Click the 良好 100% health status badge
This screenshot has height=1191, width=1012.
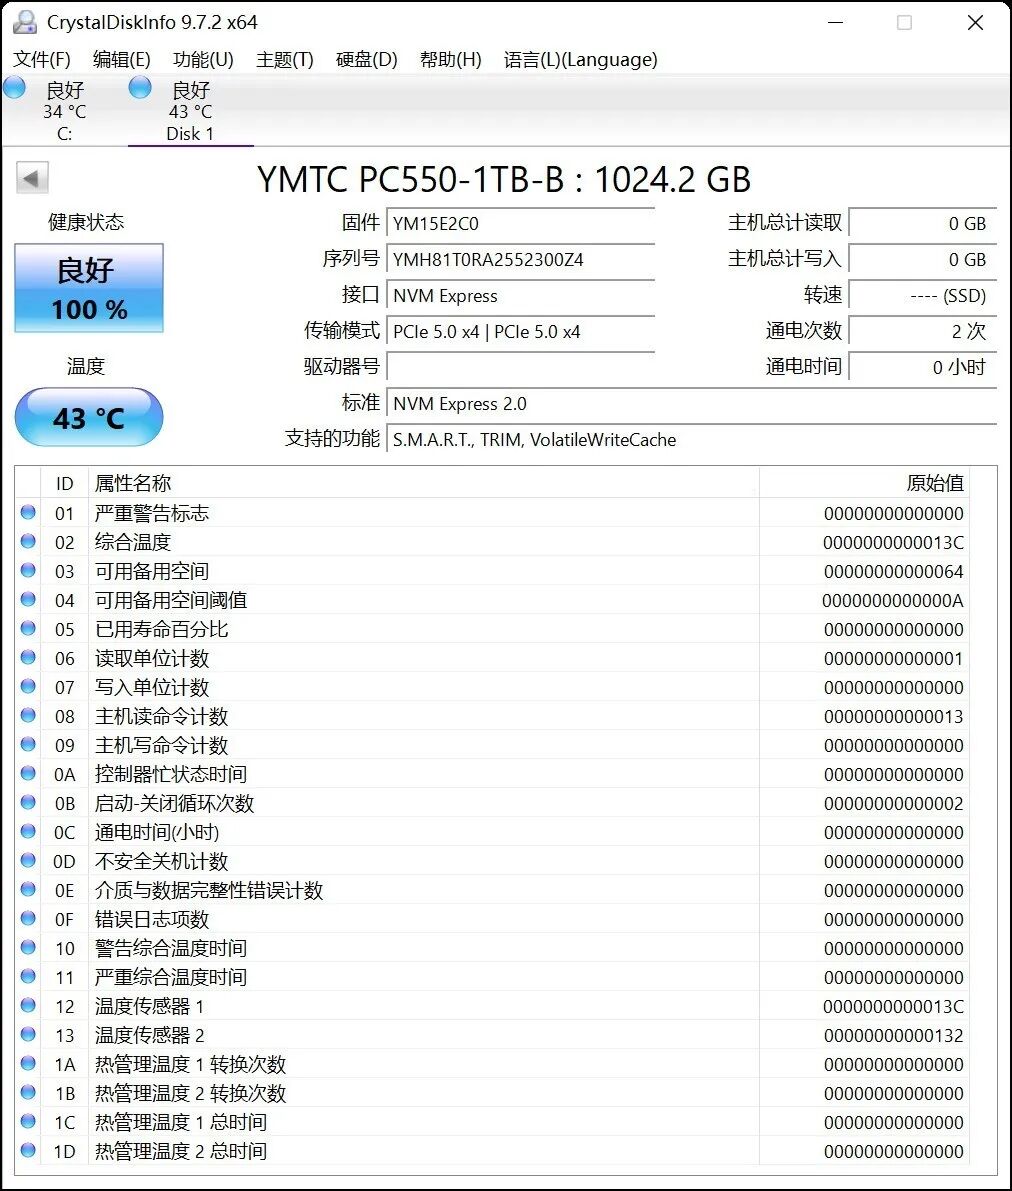(x=88, y=288)
